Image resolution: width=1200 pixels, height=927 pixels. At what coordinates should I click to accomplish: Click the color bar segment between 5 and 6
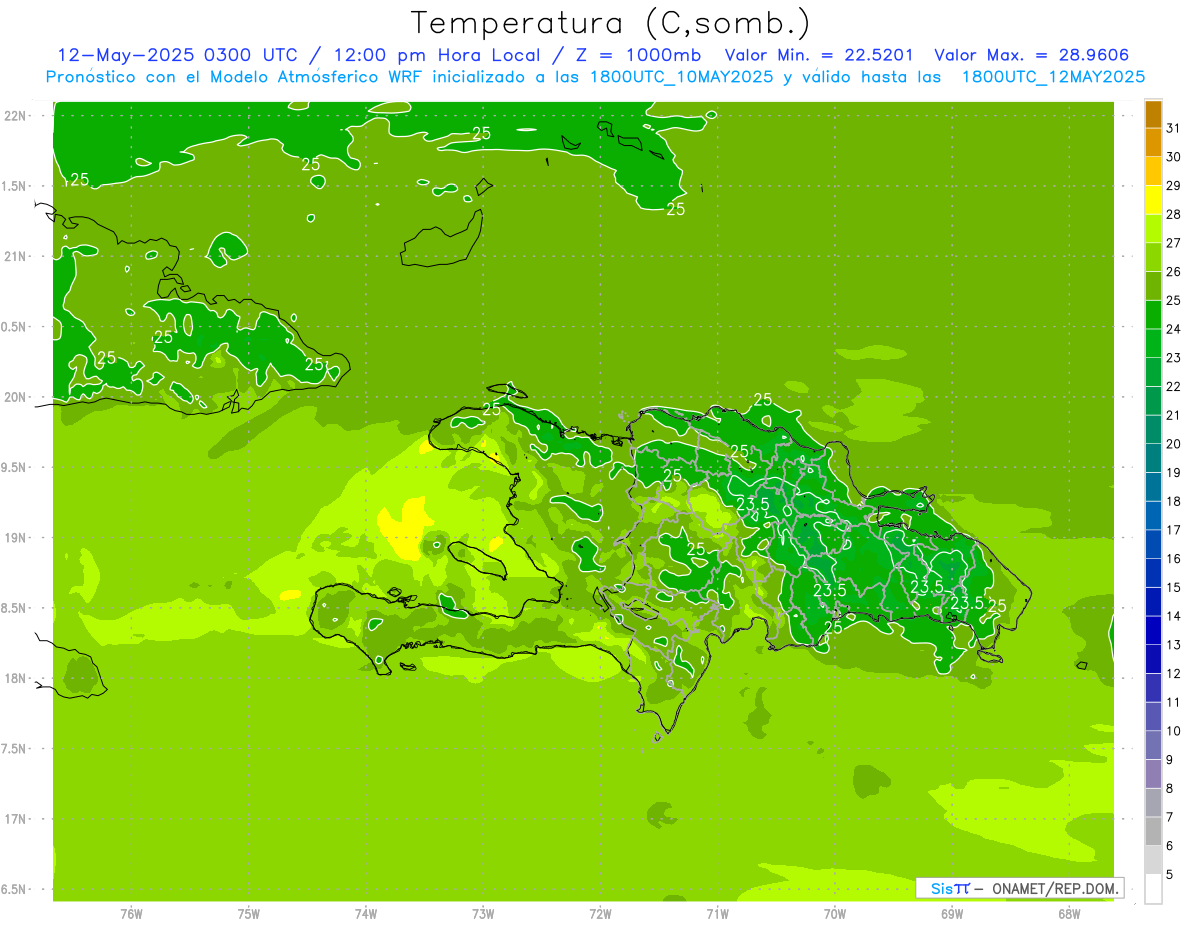coord(1153,860)
